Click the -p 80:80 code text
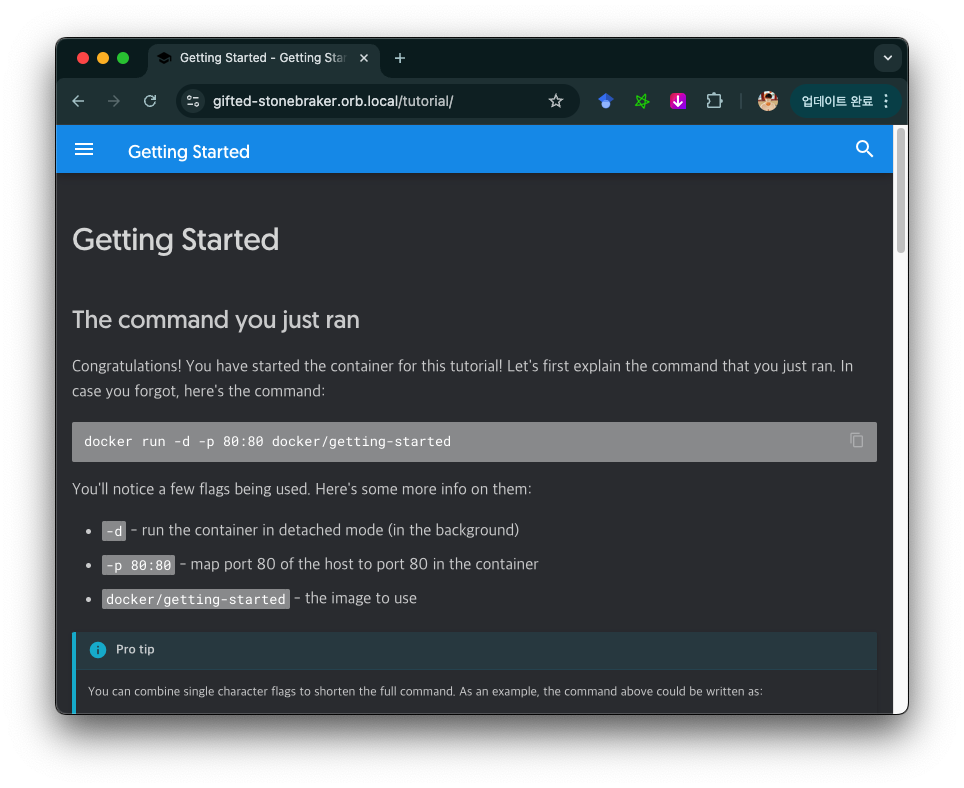The height and width of the screenshot is (788, 964). 138,565
